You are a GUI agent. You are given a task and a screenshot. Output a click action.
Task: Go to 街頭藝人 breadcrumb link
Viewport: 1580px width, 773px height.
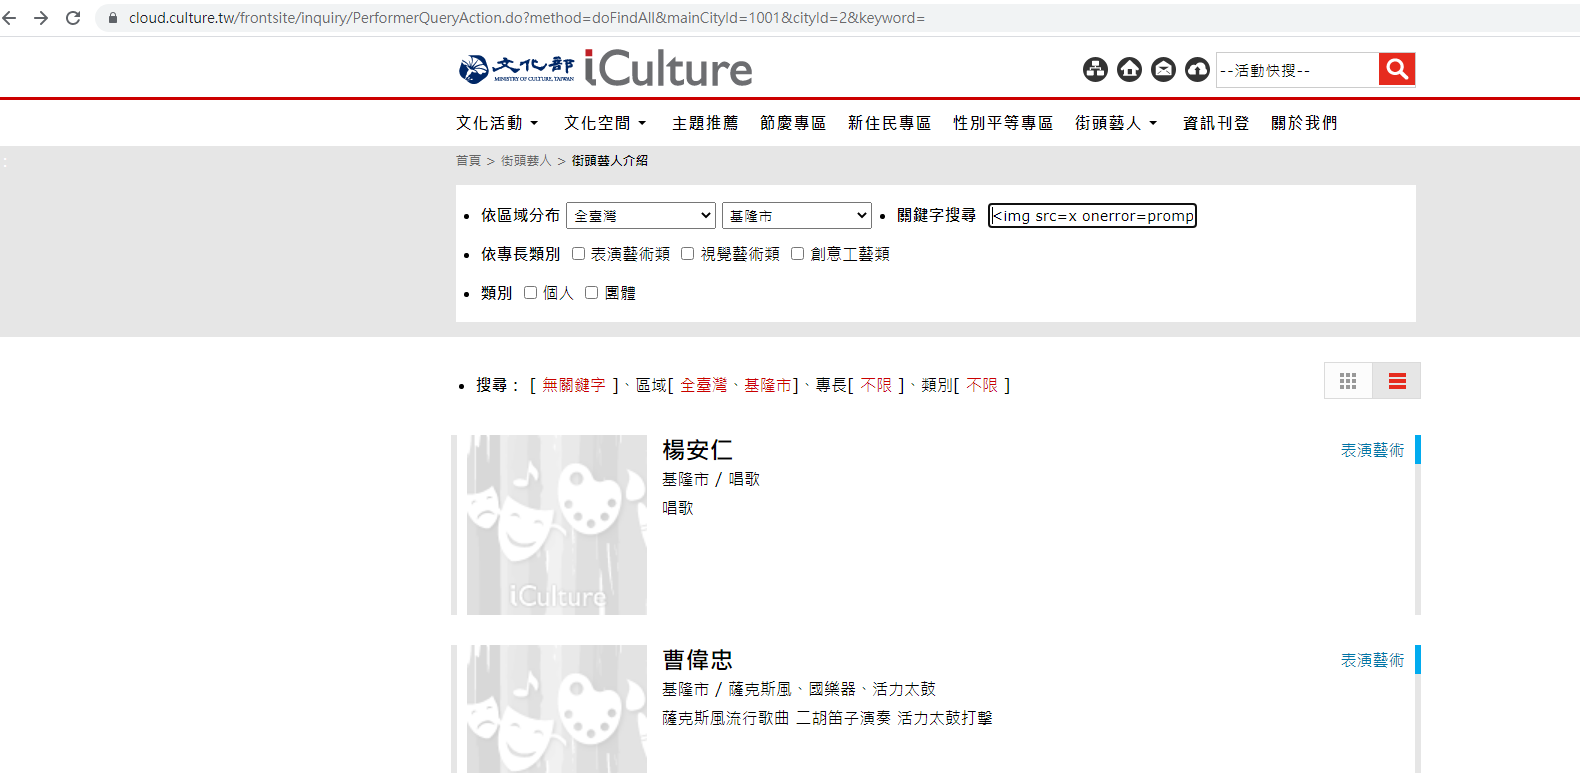click(x=526, y=161)
